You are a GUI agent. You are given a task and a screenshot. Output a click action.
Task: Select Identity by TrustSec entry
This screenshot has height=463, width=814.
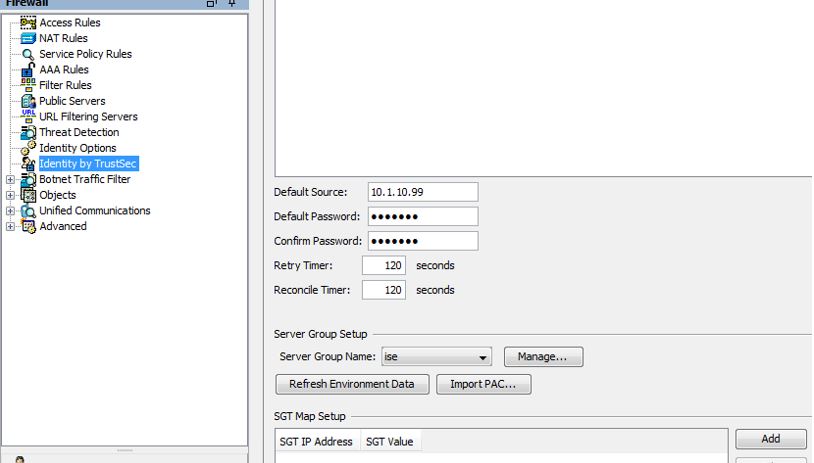tap(88, 164)
